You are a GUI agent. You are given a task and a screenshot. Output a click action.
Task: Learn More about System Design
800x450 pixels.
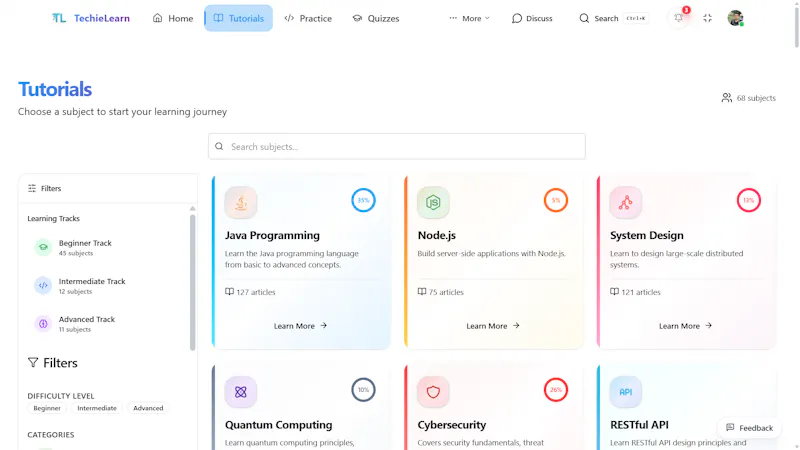(685, 326)
